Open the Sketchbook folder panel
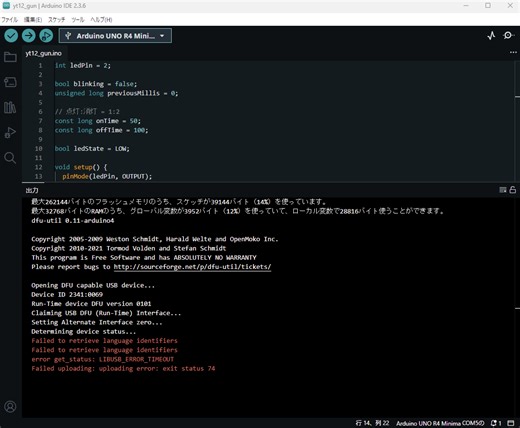520x428 pixels. [x=10, y=57]
